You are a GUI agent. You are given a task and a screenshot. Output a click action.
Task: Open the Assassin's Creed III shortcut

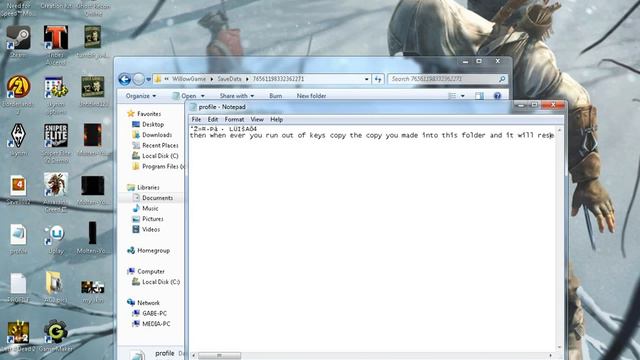tap(56, 191)
